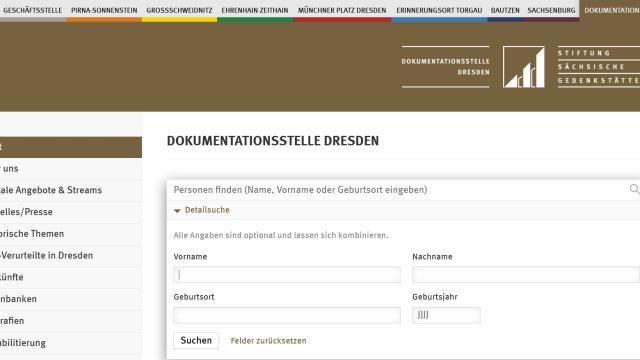Select the highlighted brown sidebar menu item

pos(71,147)
